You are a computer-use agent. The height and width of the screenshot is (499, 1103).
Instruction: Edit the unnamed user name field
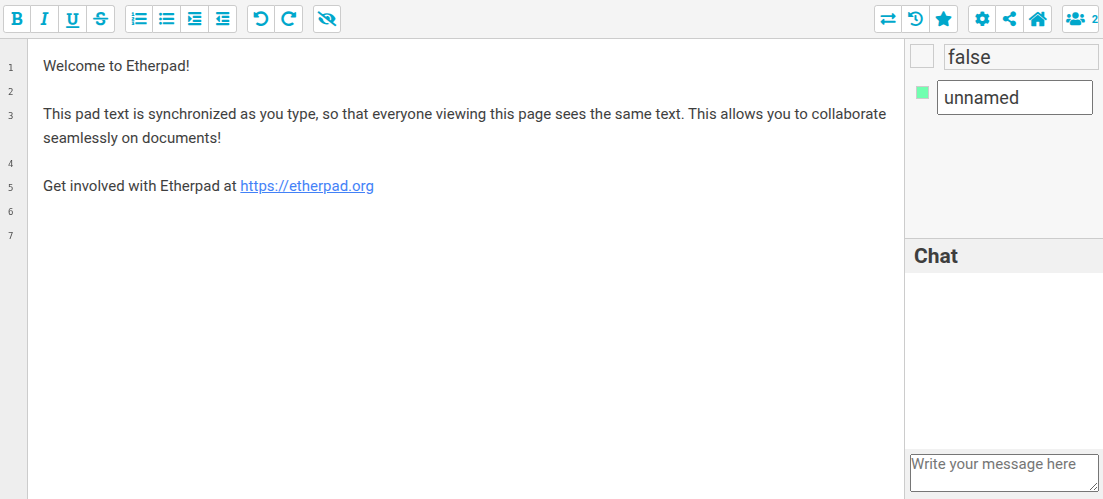pyautogui.click(x=1014, y=98)
